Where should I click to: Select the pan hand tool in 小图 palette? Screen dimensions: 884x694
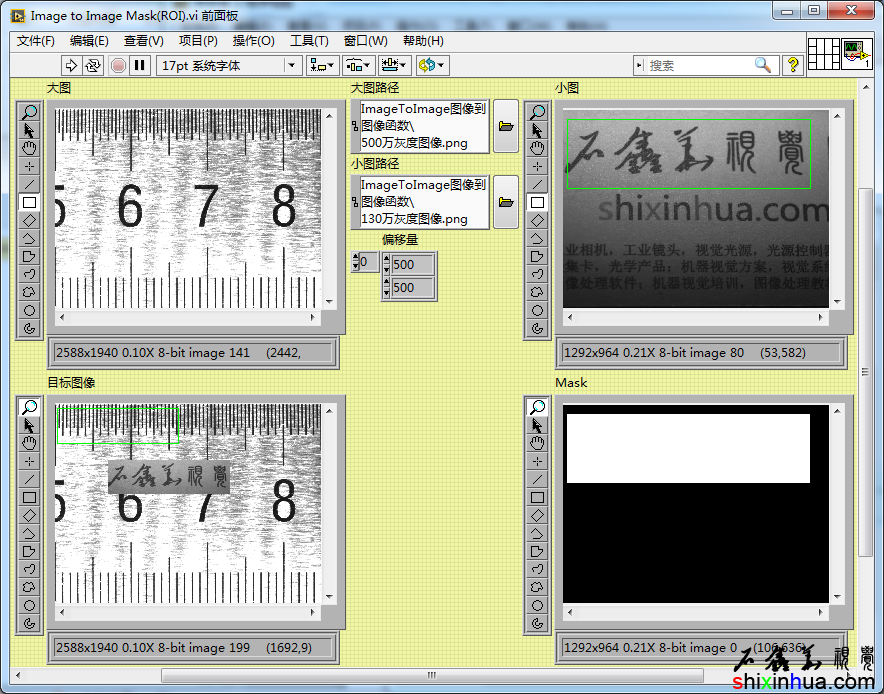point(538,148)
